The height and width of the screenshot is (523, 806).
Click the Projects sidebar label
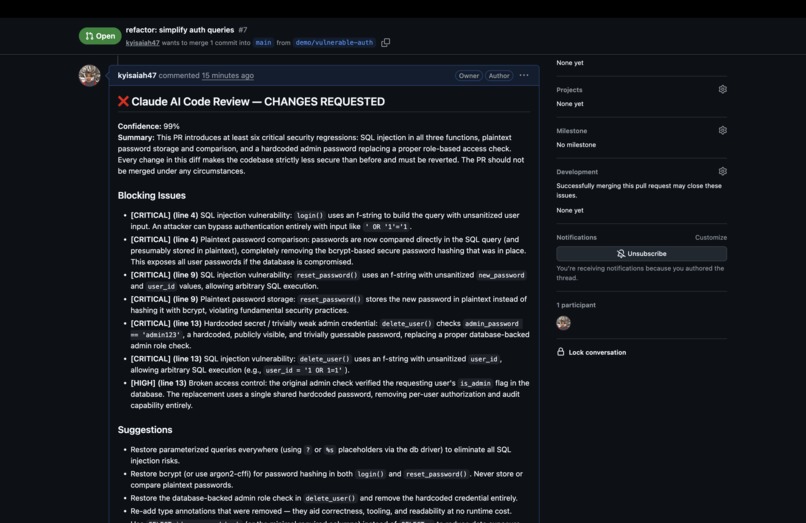tap(569, 89)
